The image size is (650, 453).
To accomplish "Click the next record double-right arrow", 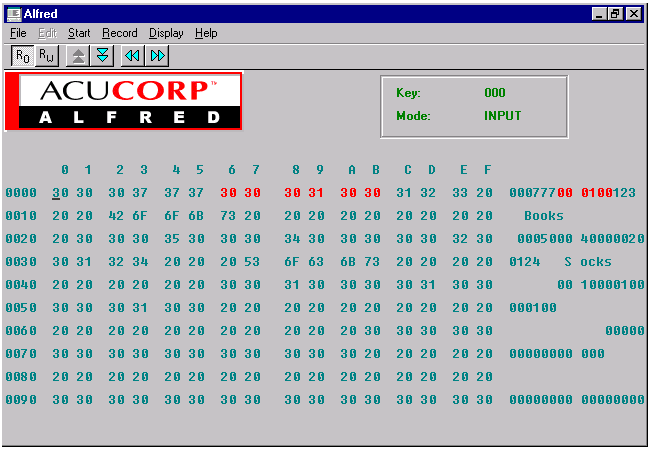I will [x=158, y=54].
